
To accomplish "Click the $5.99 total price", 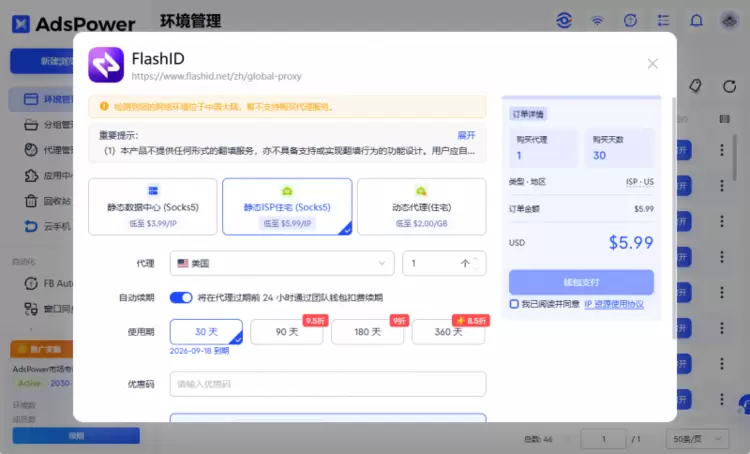I will (x=630, y=243).
